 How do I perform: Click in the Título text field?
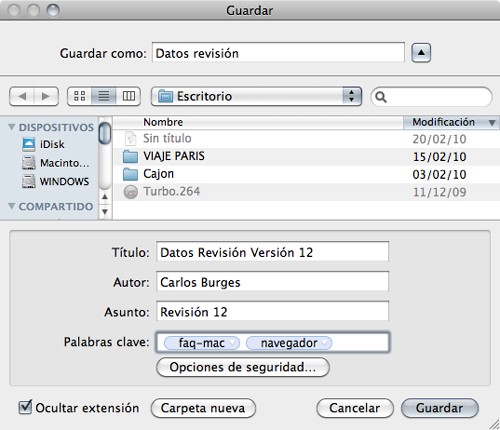click(272, 252)
